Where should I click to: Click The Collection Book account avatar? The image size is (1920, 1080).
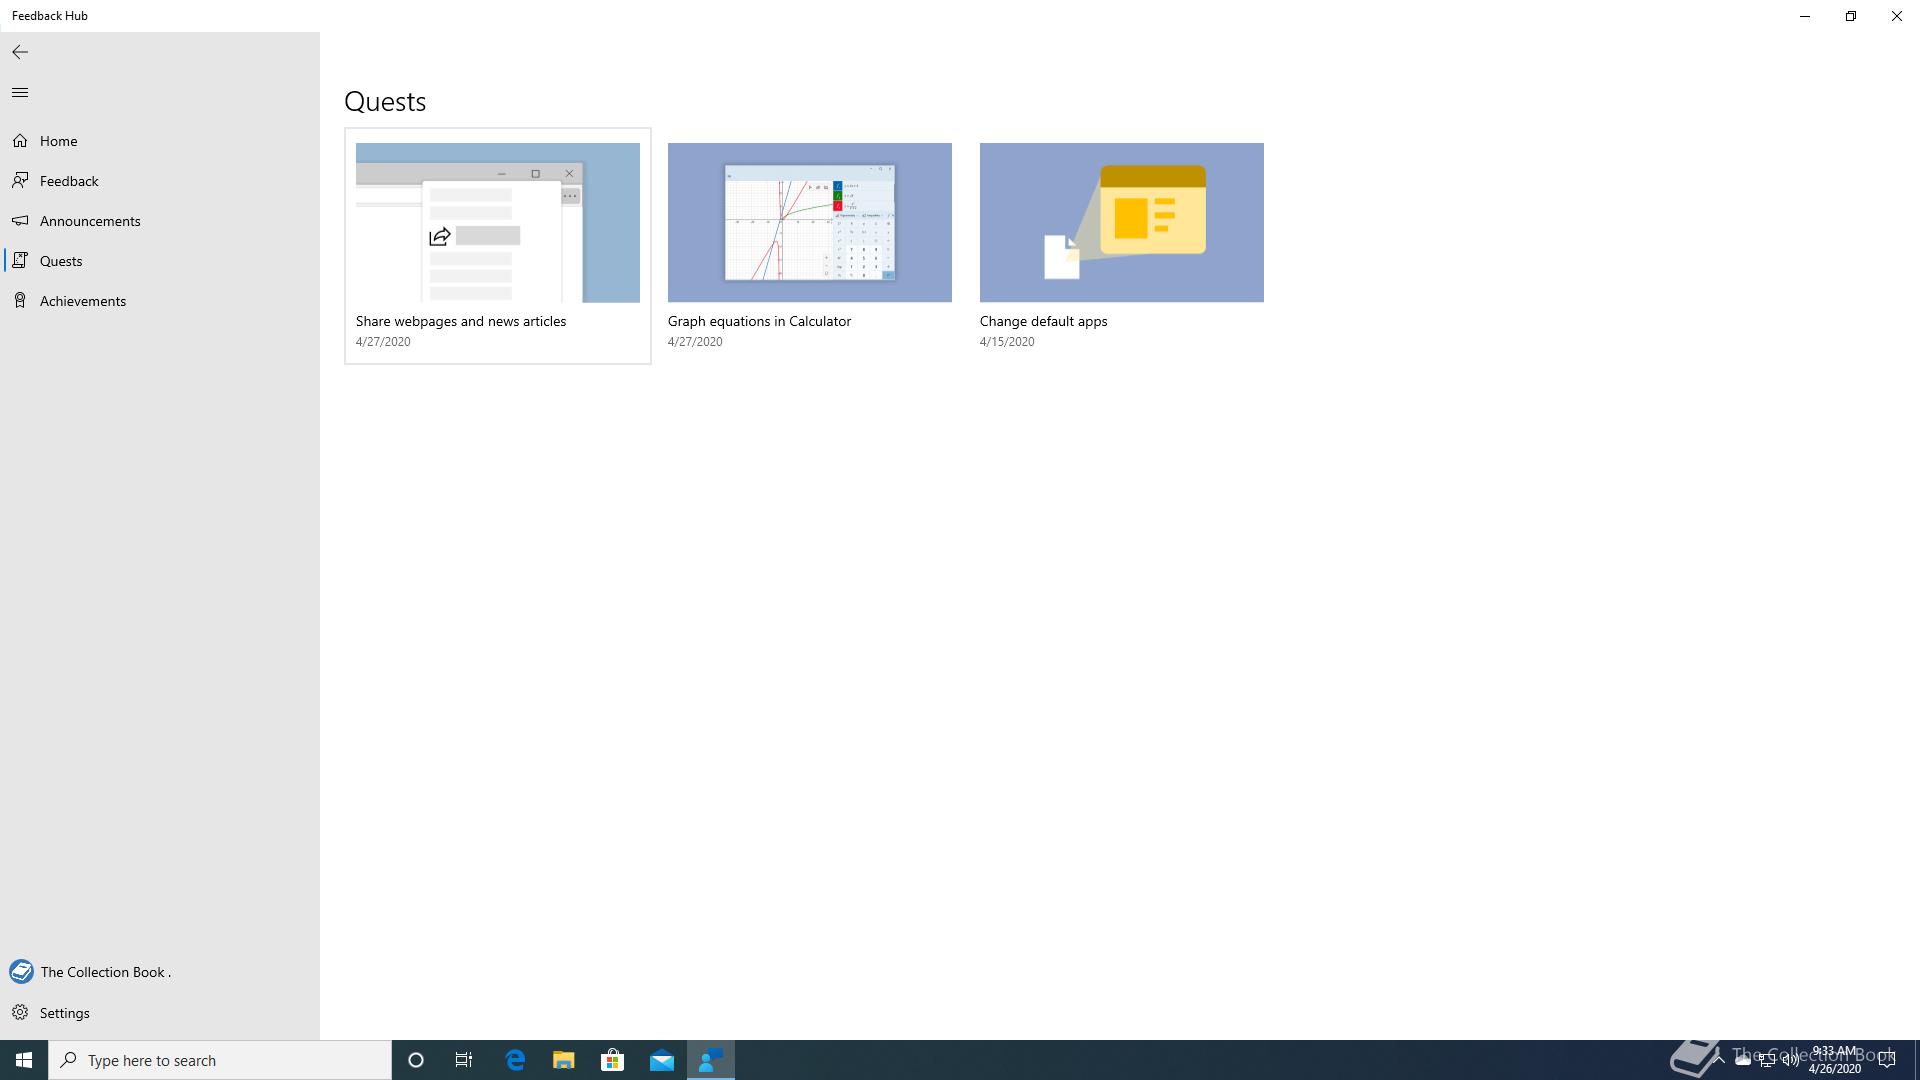pos(21,972)
